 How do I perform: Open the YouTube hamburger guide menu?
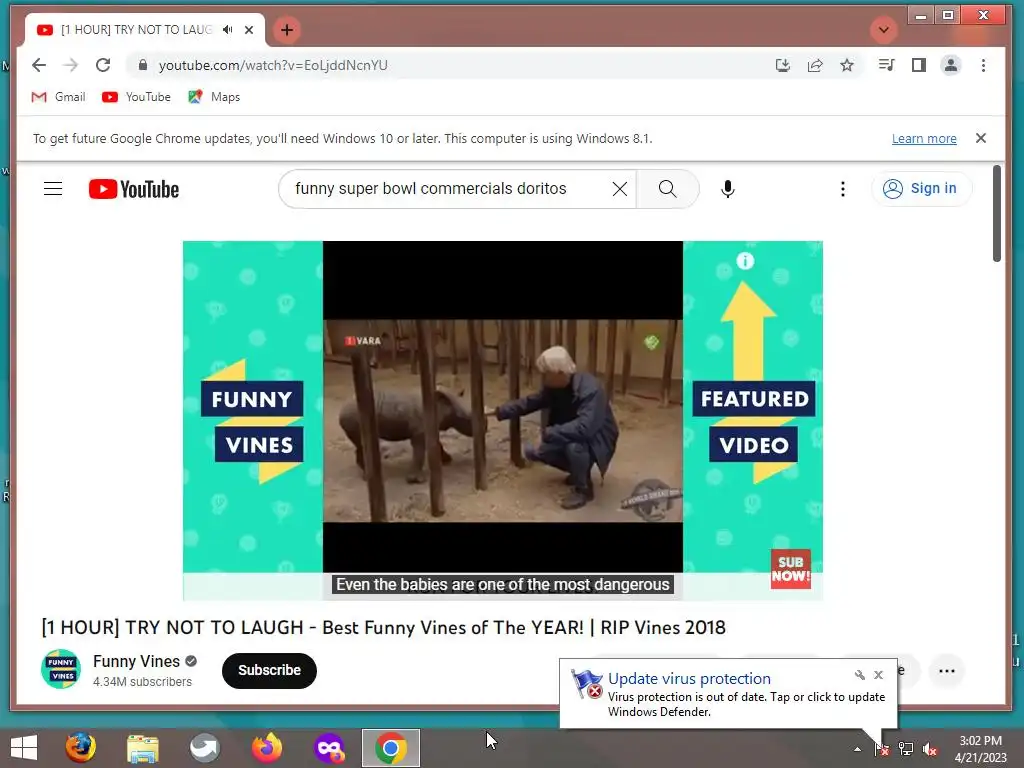pos(53,189)
